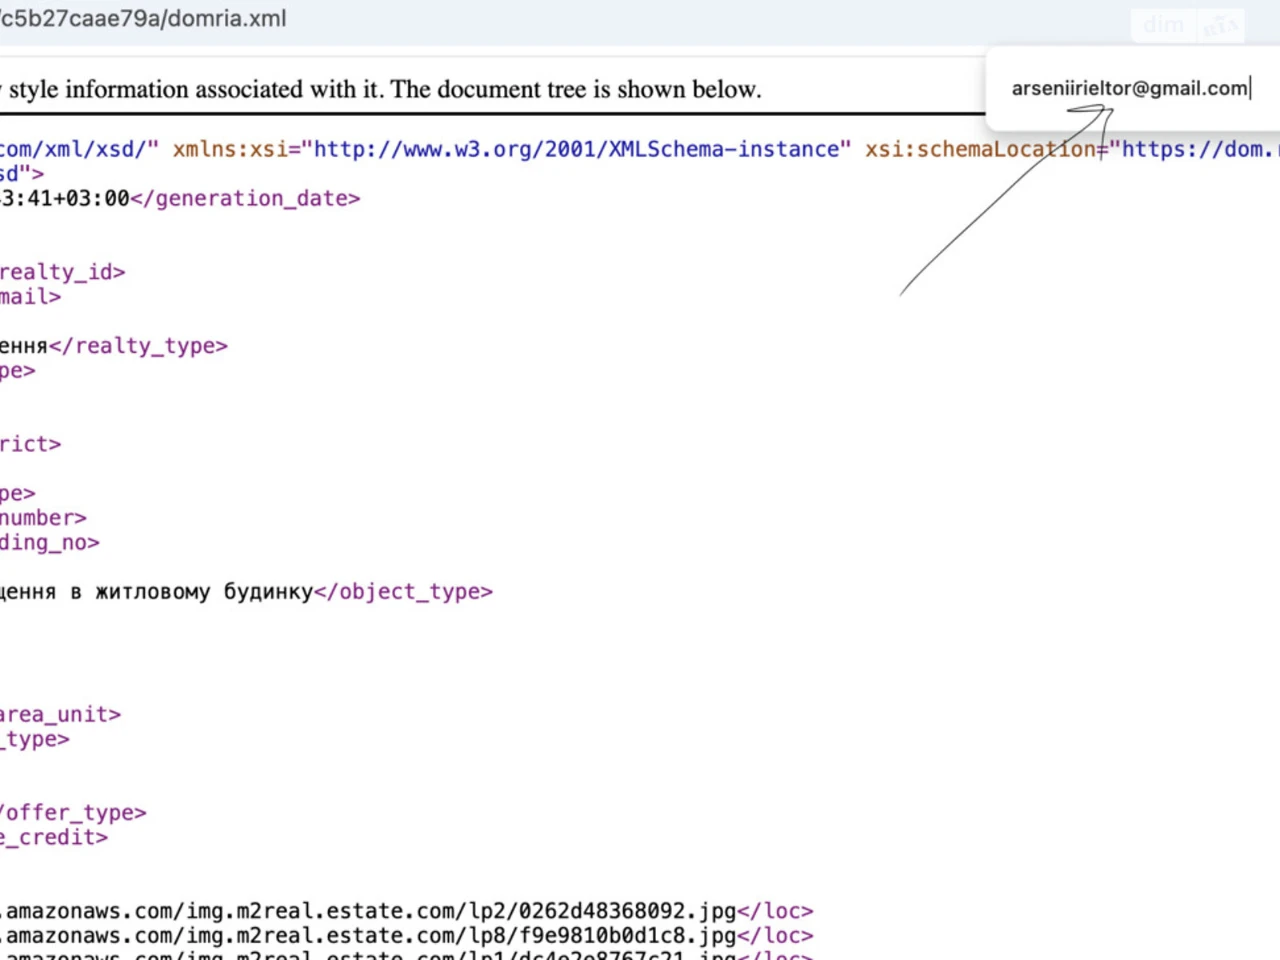Click the /offer_type> closing tag
The image size is (1280, 960).
pyautogui.click(x=73, y=813)
